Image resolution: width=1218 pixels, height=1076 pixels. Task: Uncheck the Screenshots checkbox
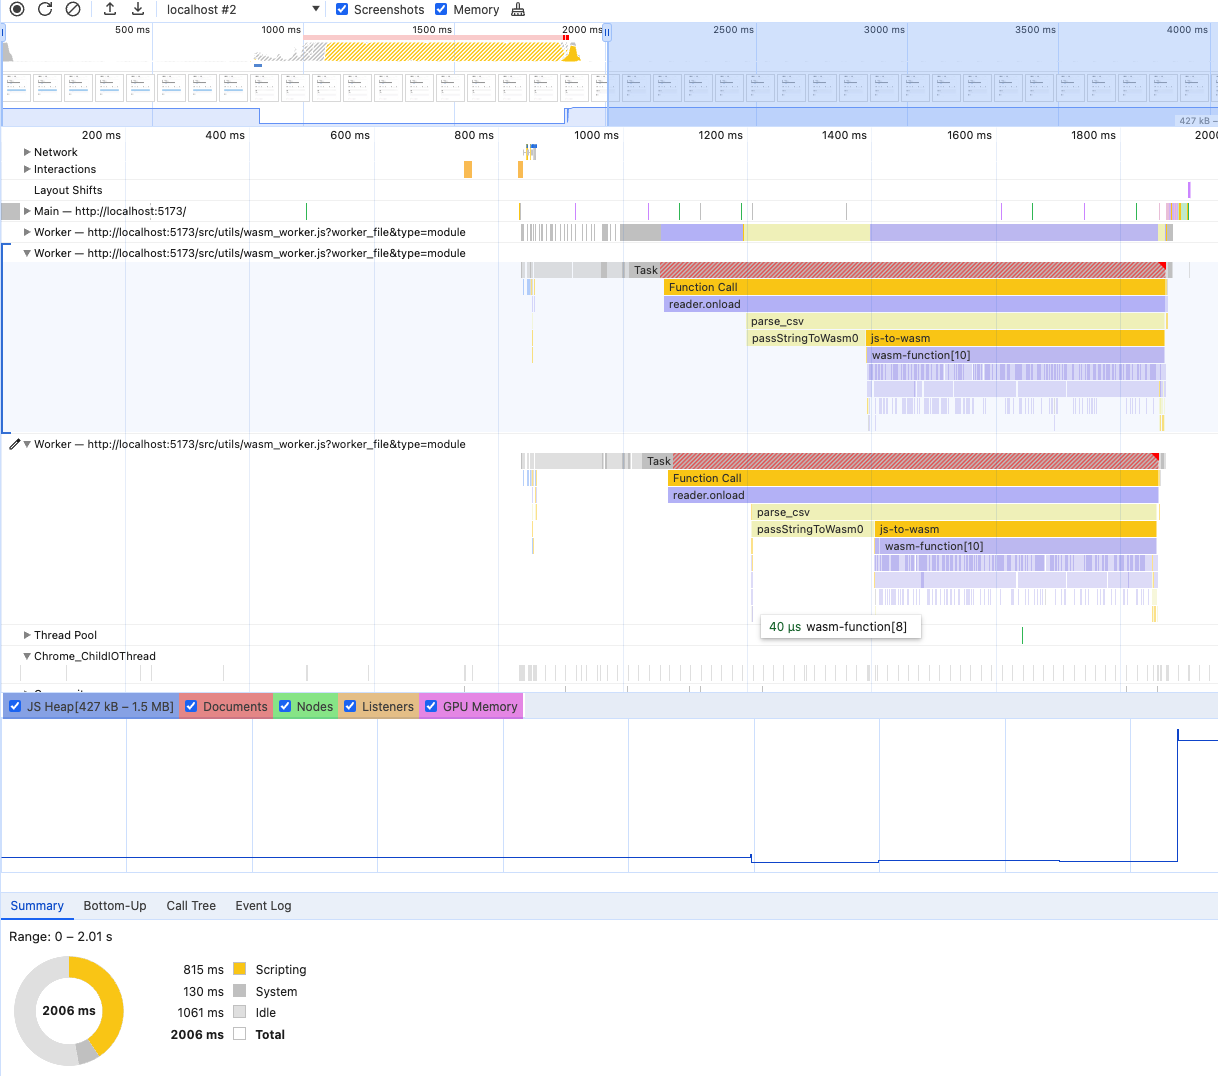[x=342, y=9]
